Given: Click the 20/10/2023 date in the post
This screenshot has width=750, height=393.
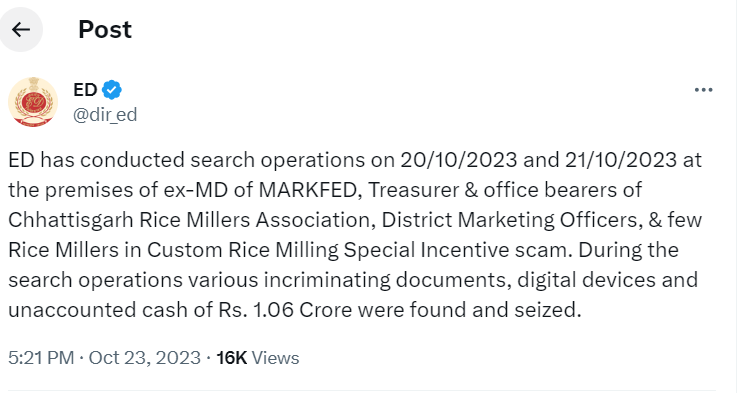Looking at the screenshot, I should pos(459,160).
